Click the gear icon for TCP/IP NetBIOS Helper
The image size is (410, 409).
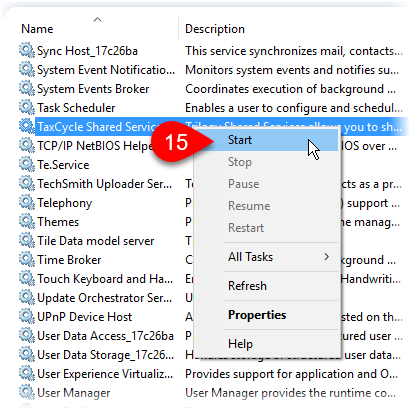point(27,145)
